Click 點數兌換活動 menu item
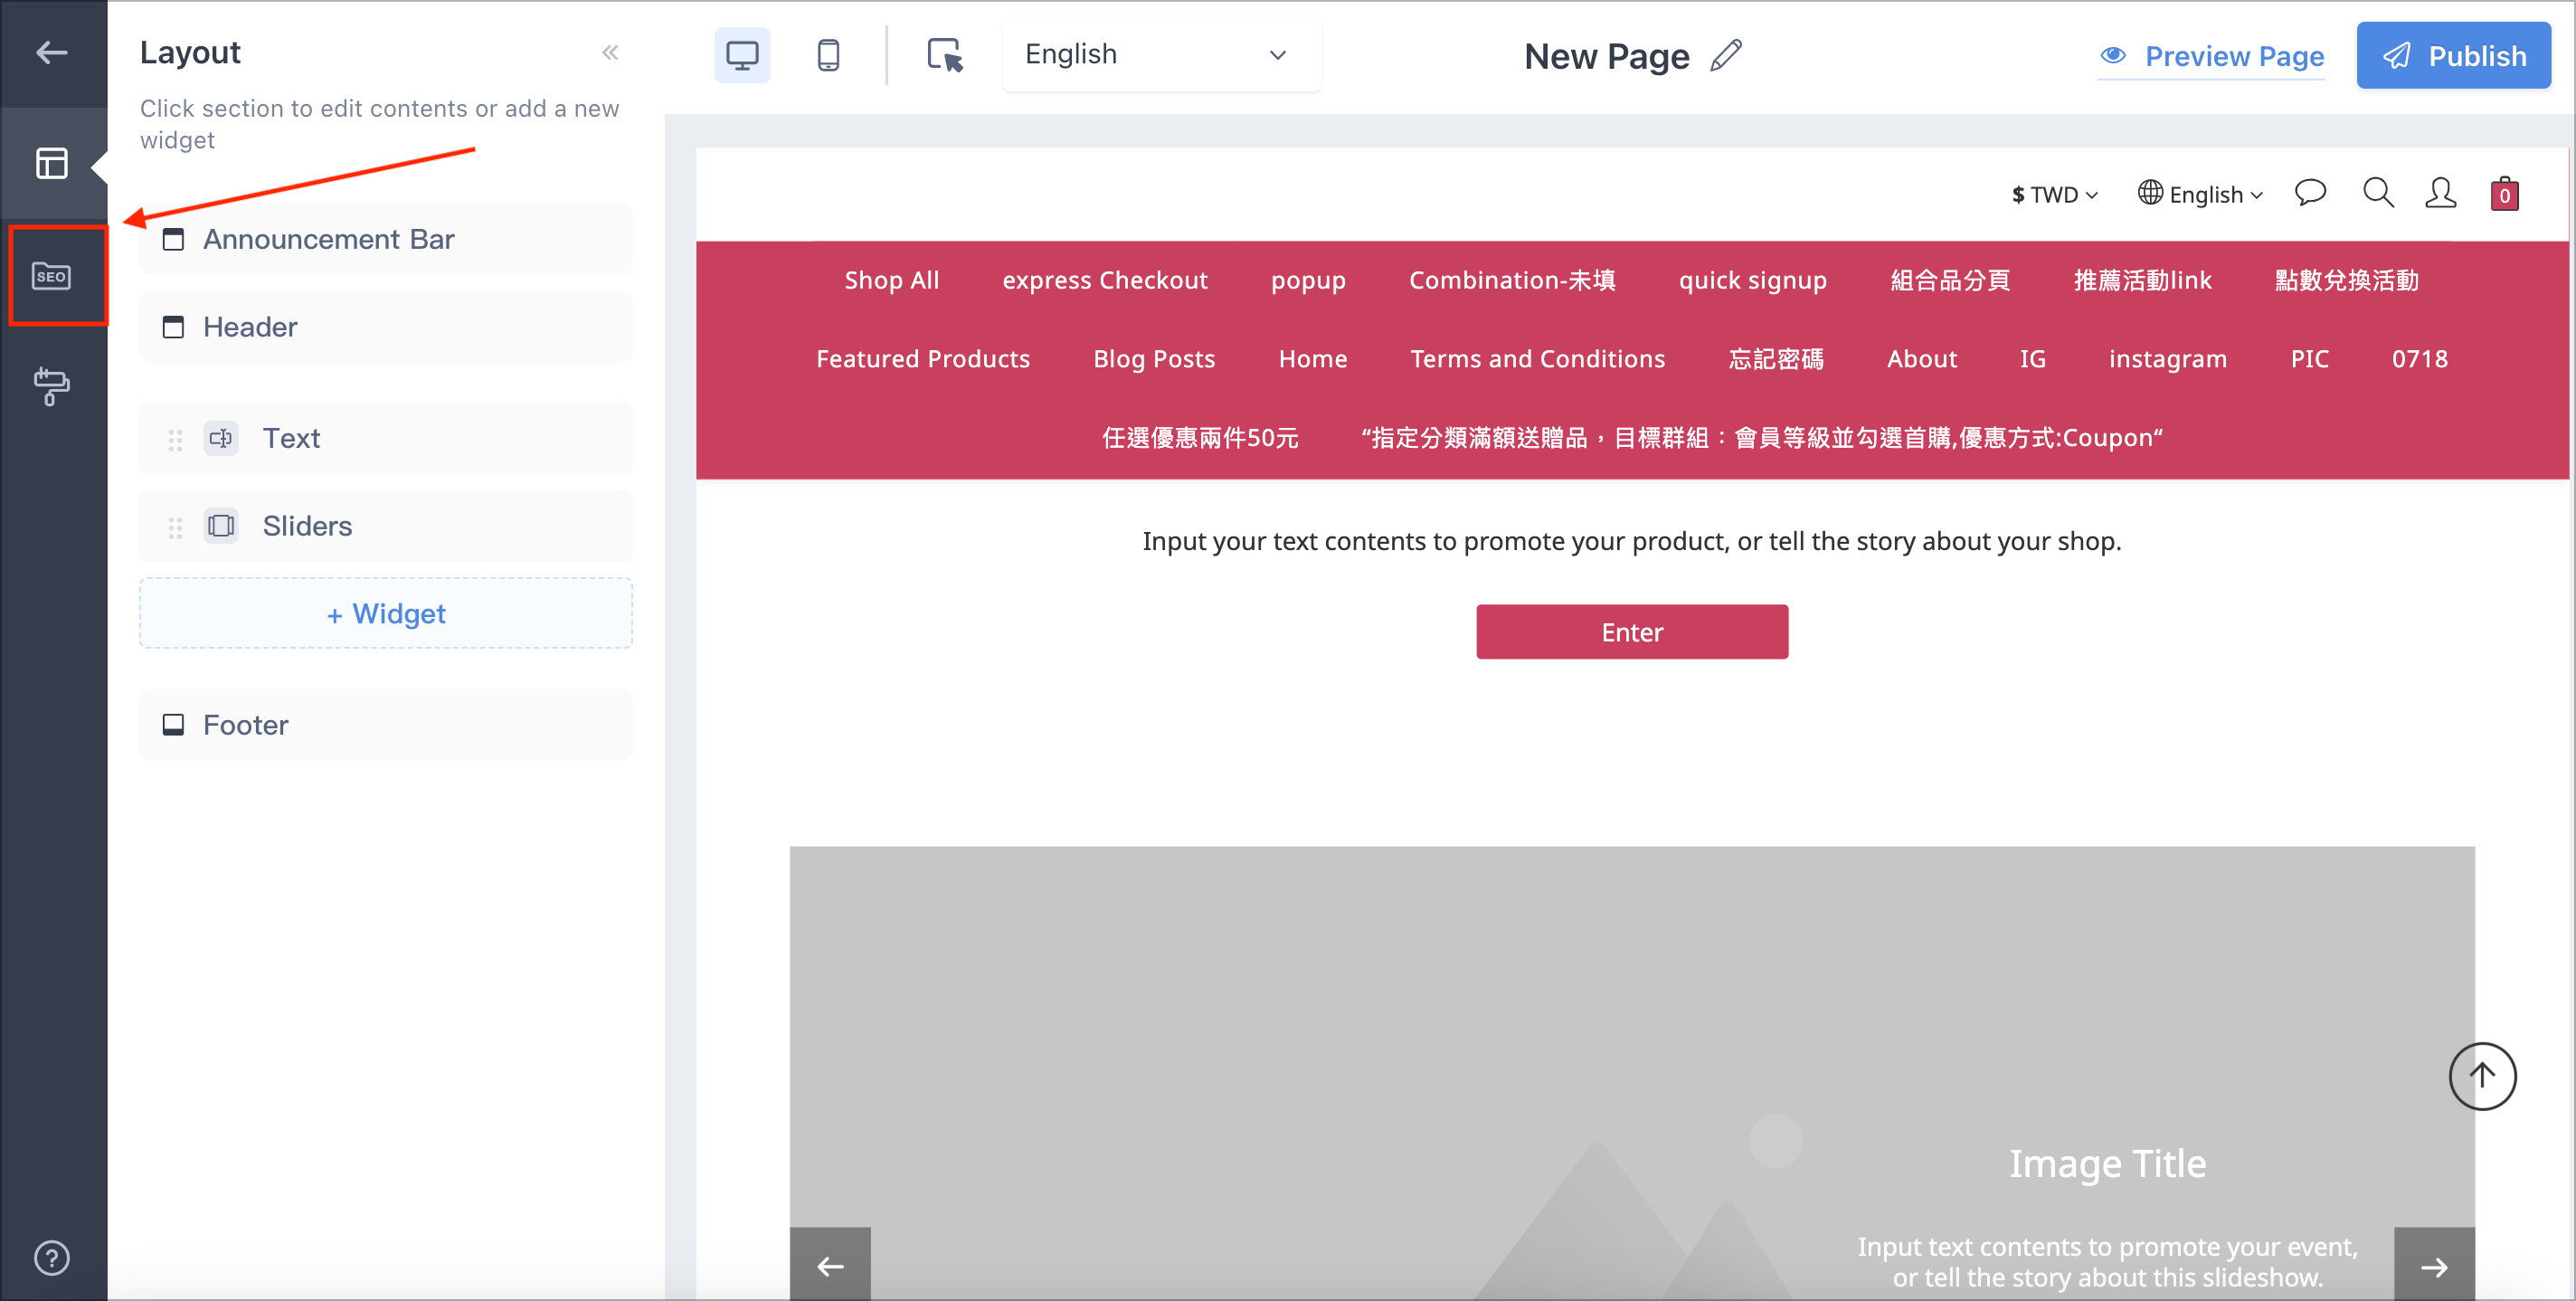This screenshot has height=1301, width=2576. click(2347, 281)
